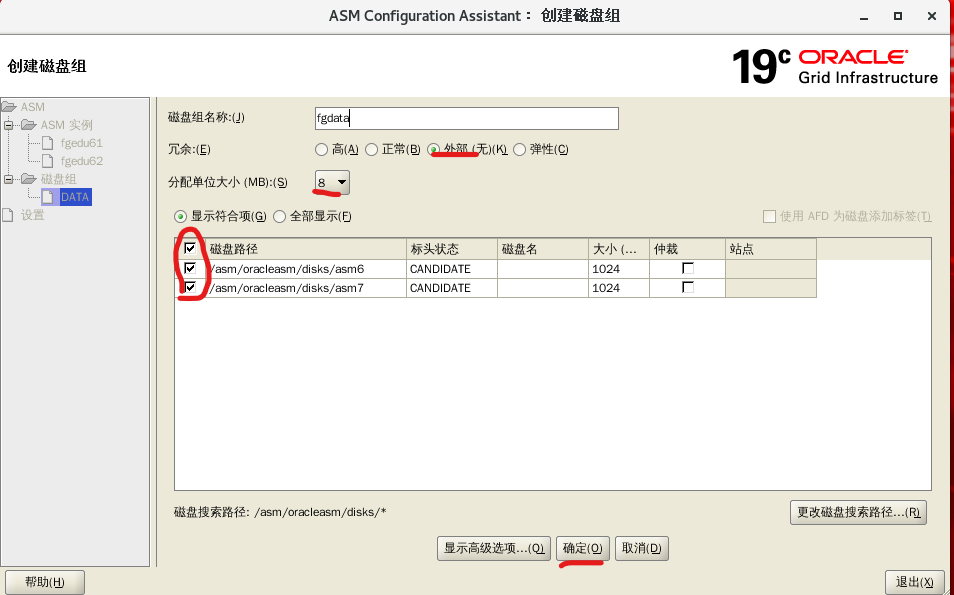Click the 磁盘路径 column header
This screenshot has width=954, height=595.
tap(306, 249)
